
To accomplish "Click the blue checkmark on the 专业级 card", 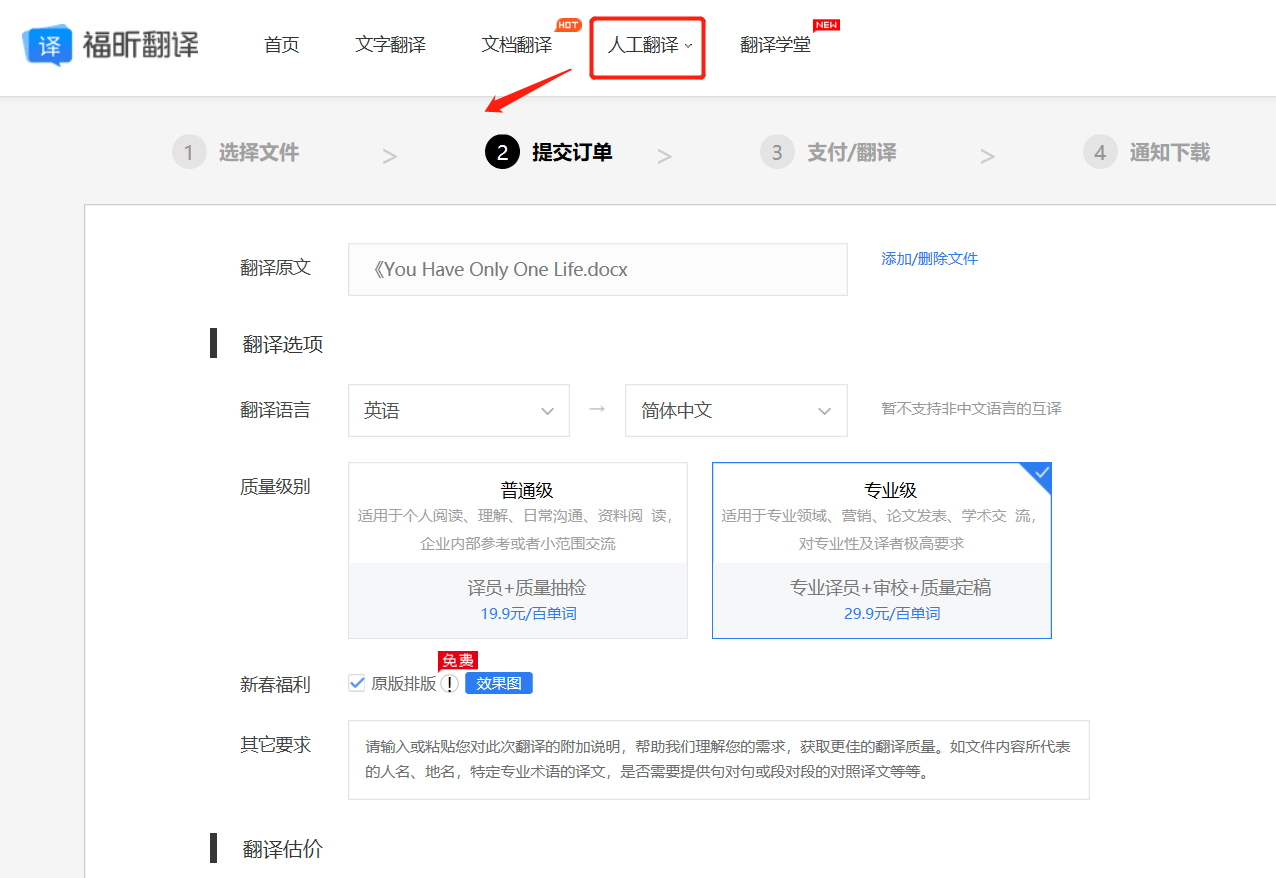I will (1040, 473).
